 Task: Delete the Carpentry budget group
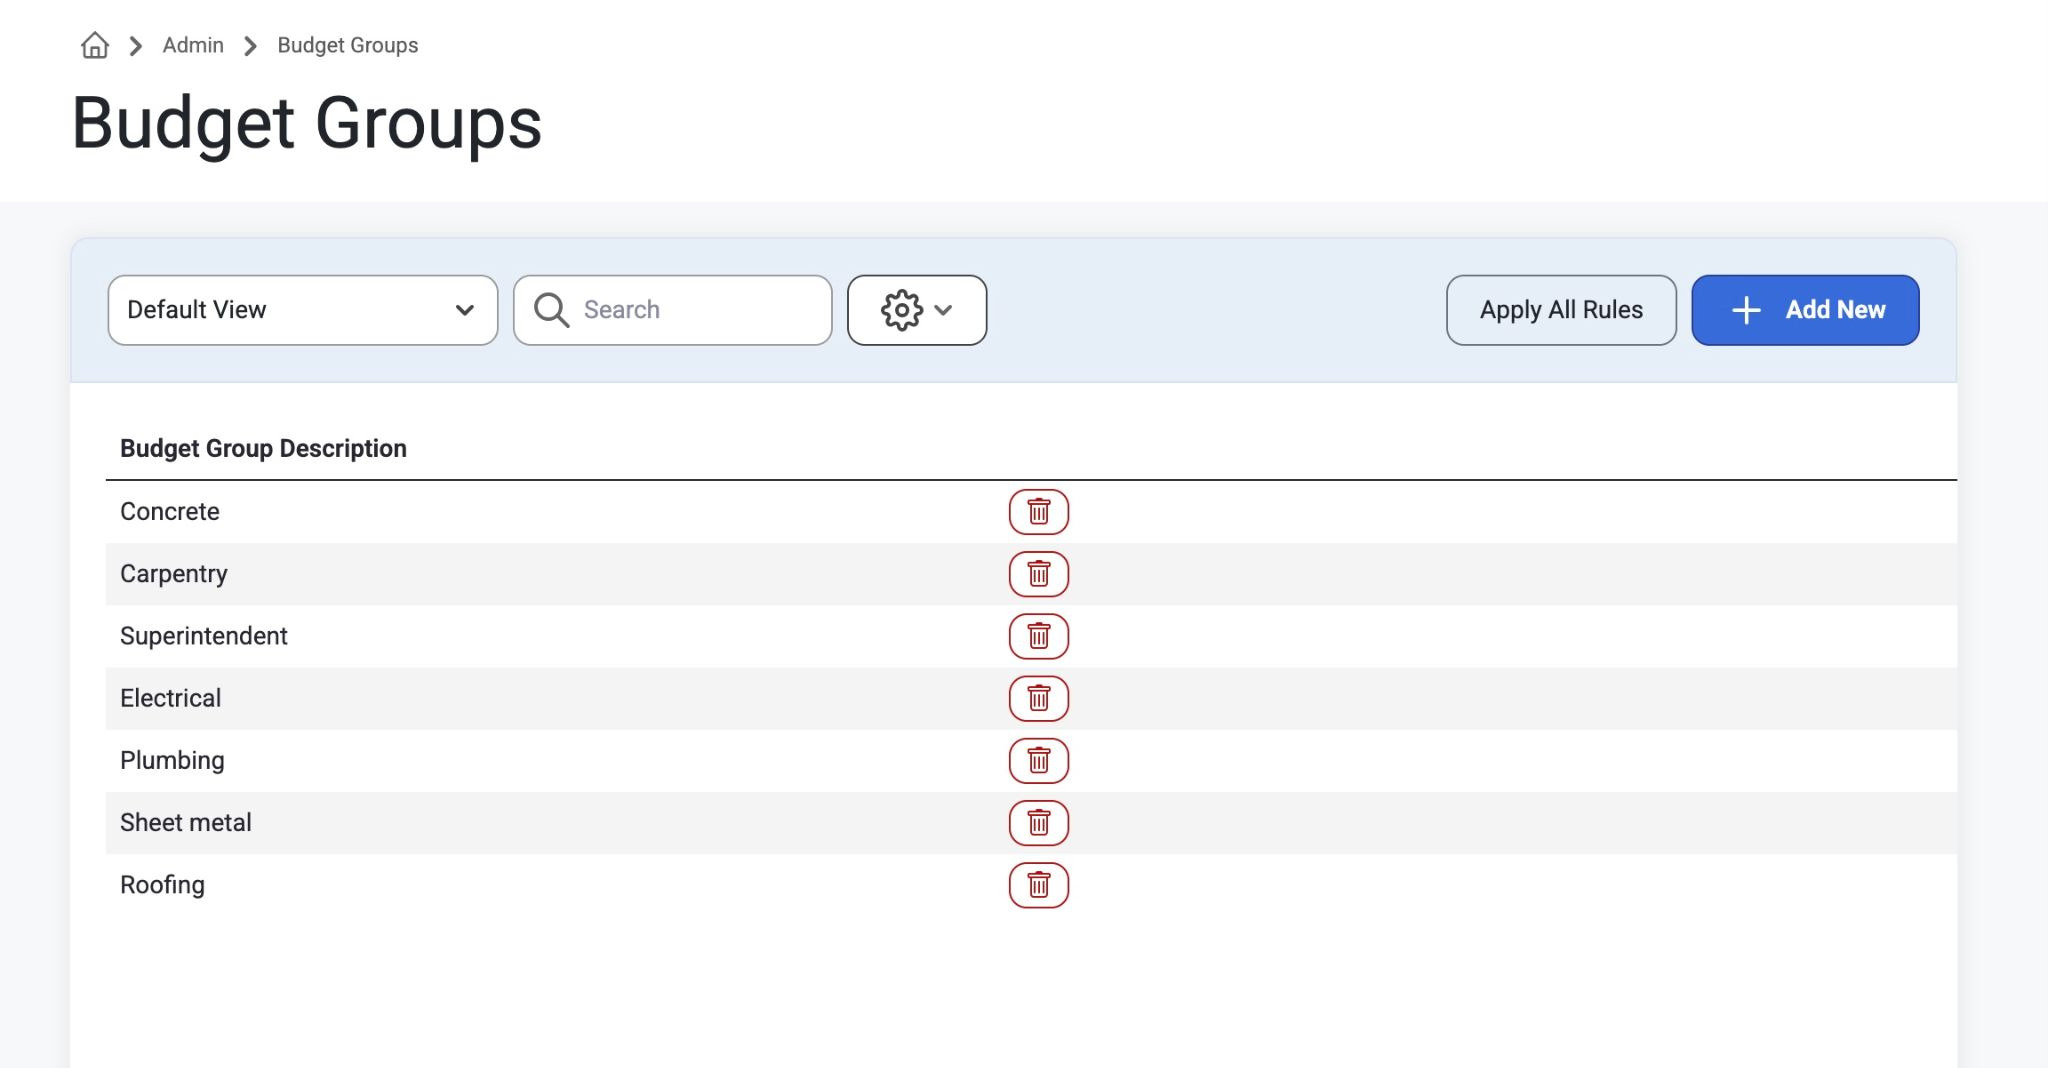pos(1039,574)
